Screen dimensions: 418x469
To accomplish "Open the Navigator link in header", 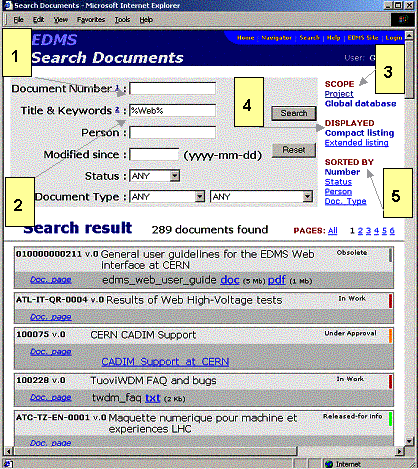I will pos(276,38).
